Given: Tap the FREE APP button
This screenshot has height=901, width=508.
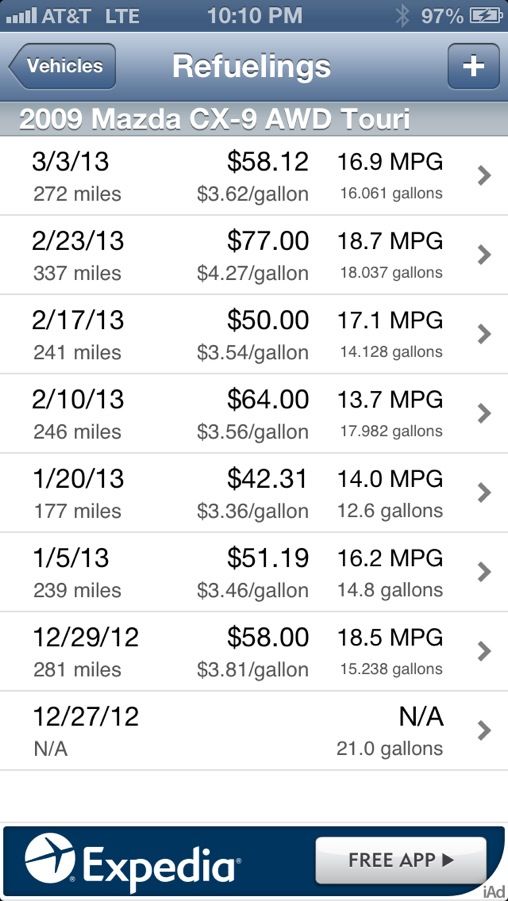Looking at the screenshot, I should 401,860.
